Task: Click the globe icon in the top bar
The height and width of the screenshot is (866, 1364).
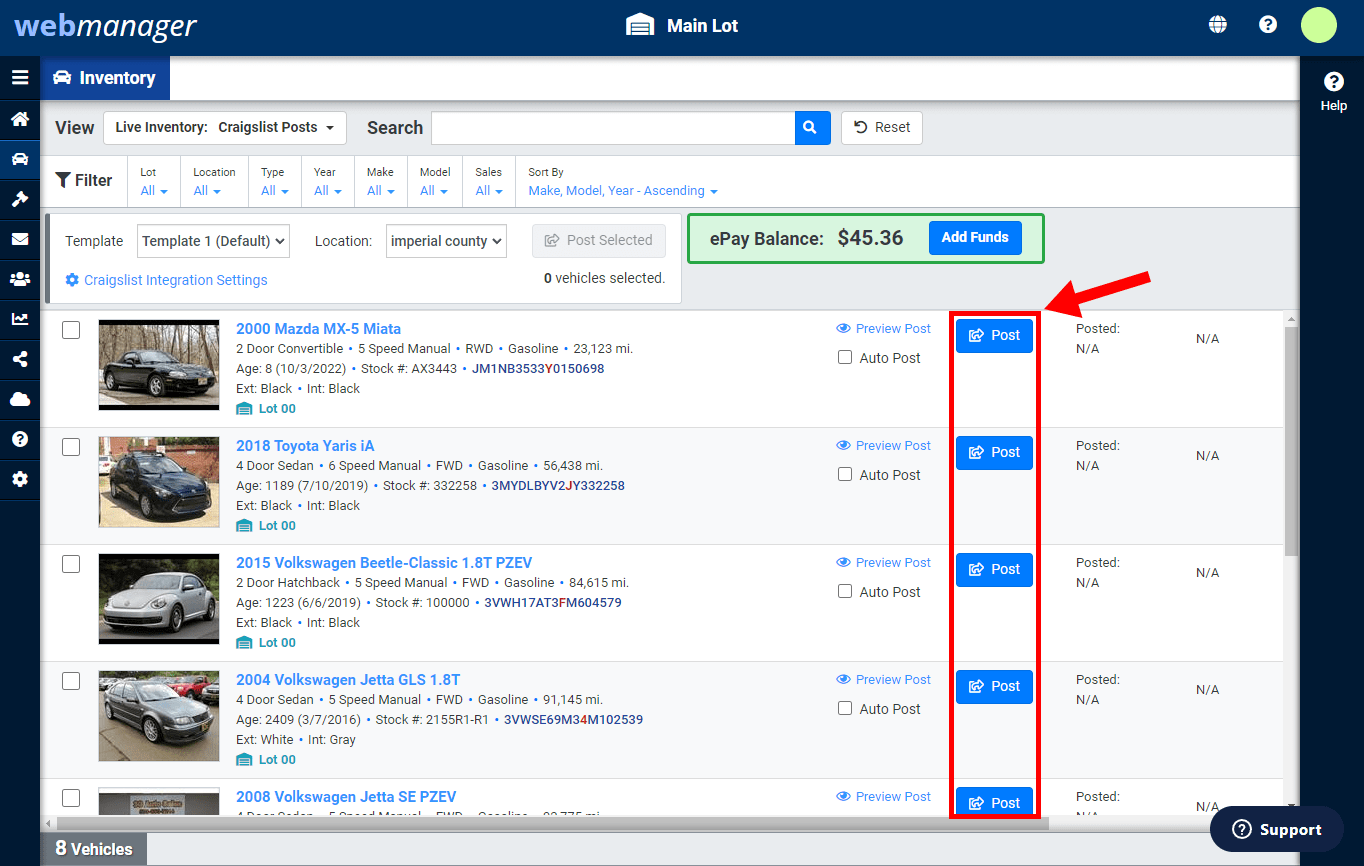Action: pos(1217,23)
